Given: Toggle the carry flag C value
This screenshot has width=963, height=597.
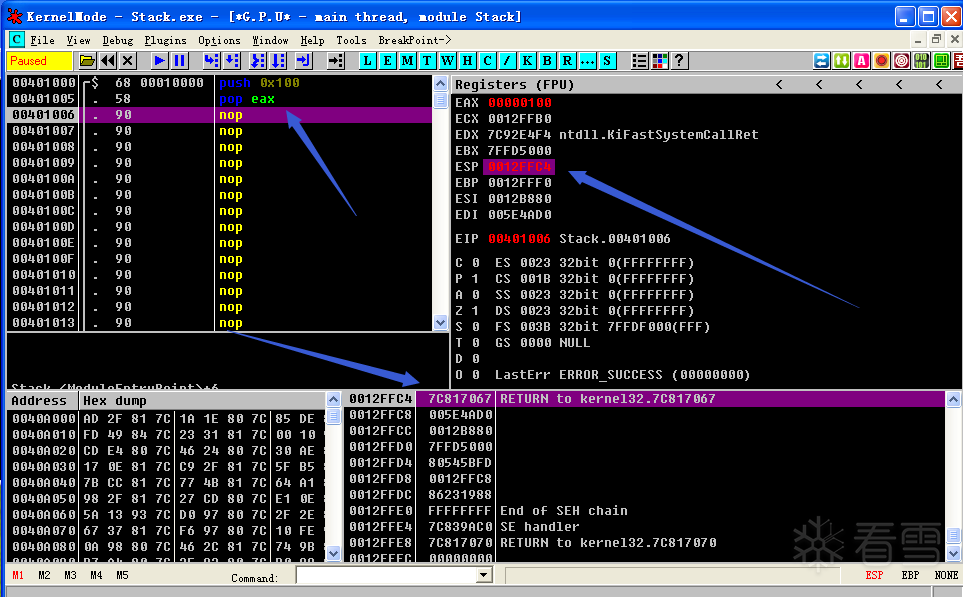Looking at the screenshot, I should click(x=475, y=263).
